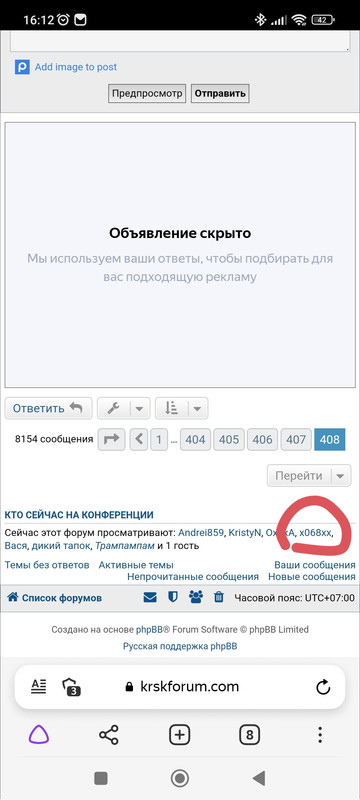
Task: Open browser three-dot menu
Action: point(320,735)
